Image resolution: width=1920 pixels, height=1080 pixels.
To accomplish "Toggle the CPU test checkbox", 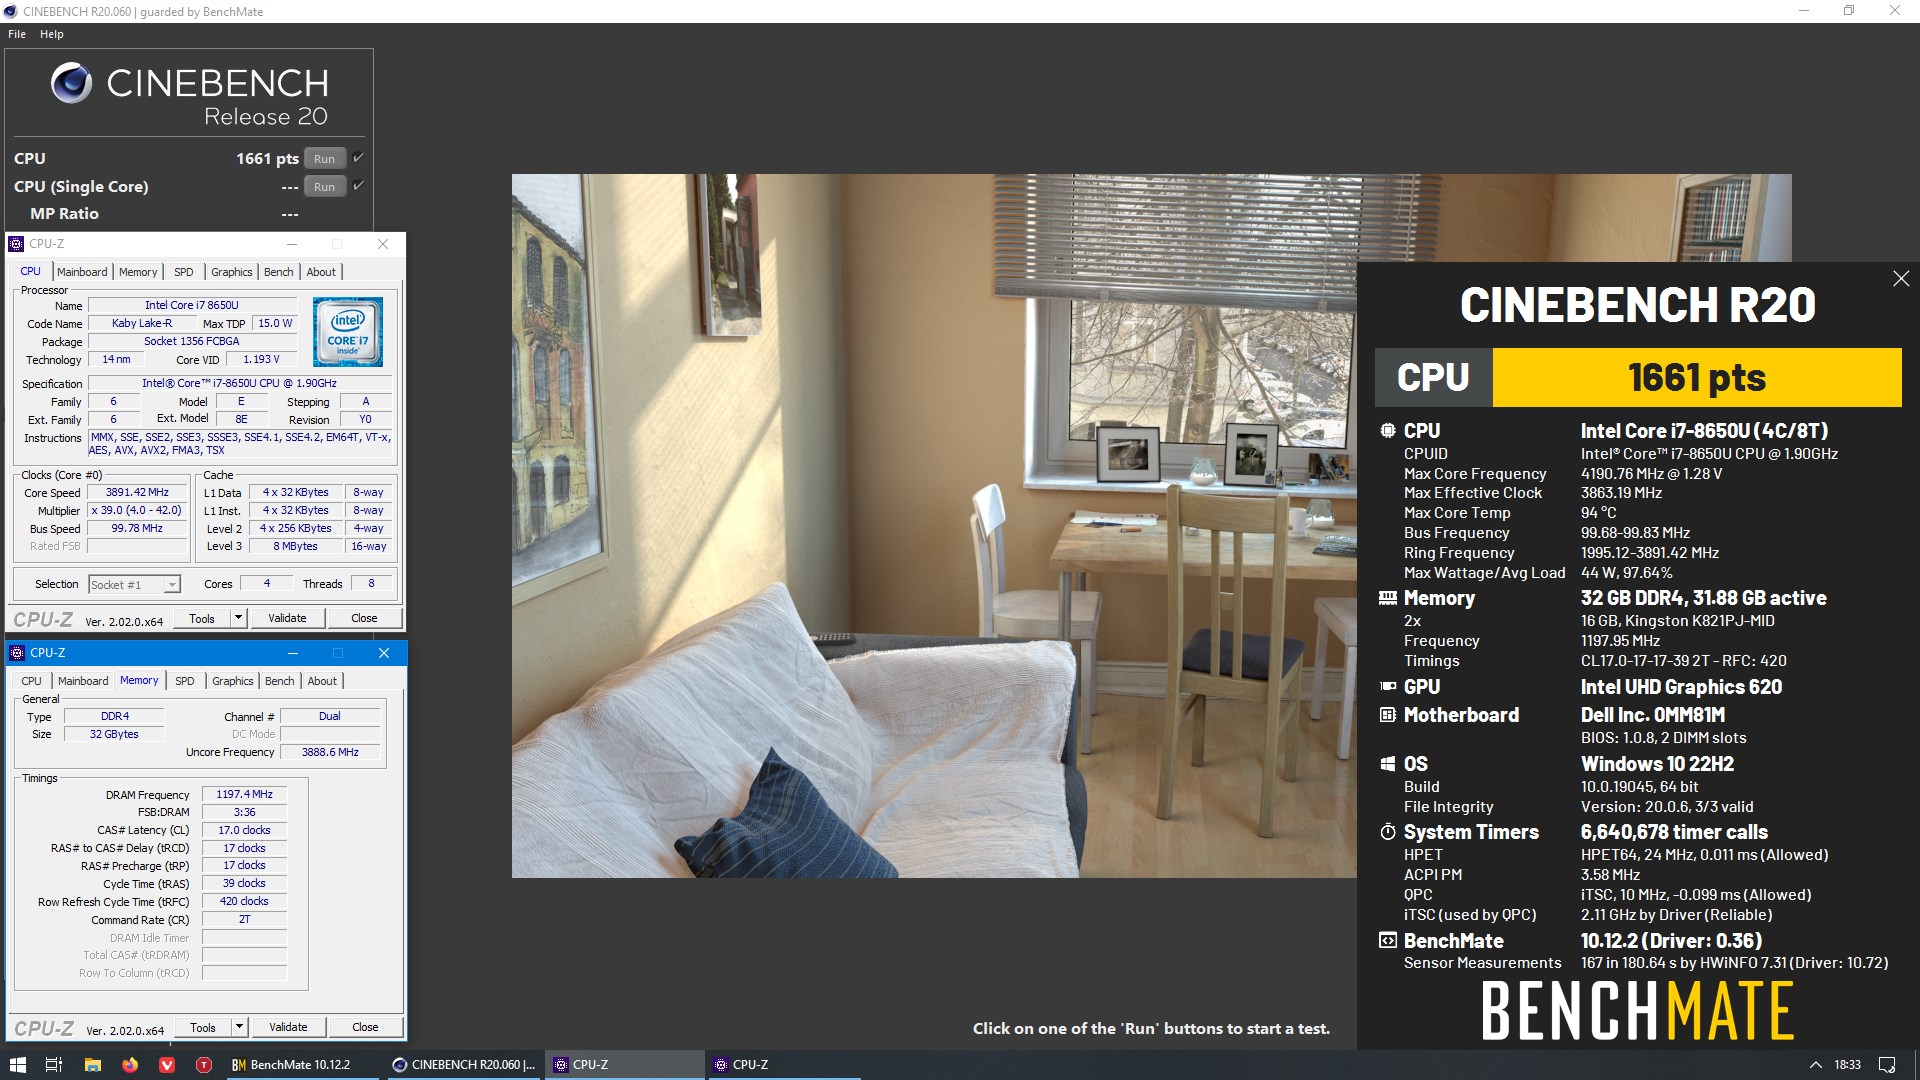I will click(358, 158).
